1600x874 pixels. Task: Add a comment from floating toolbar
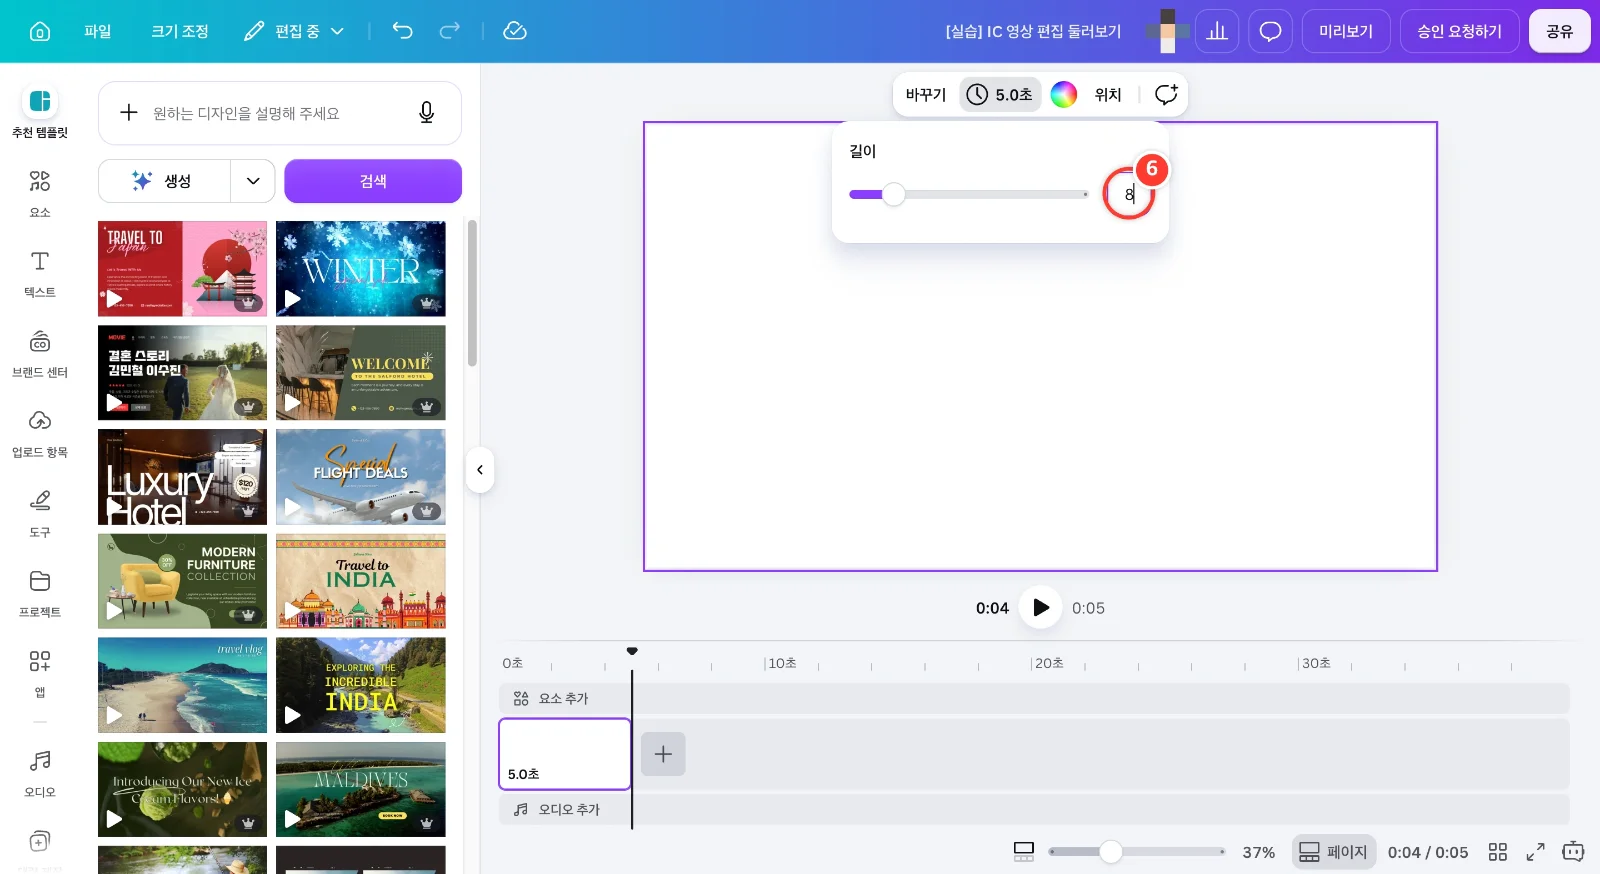coord(1166,94)
